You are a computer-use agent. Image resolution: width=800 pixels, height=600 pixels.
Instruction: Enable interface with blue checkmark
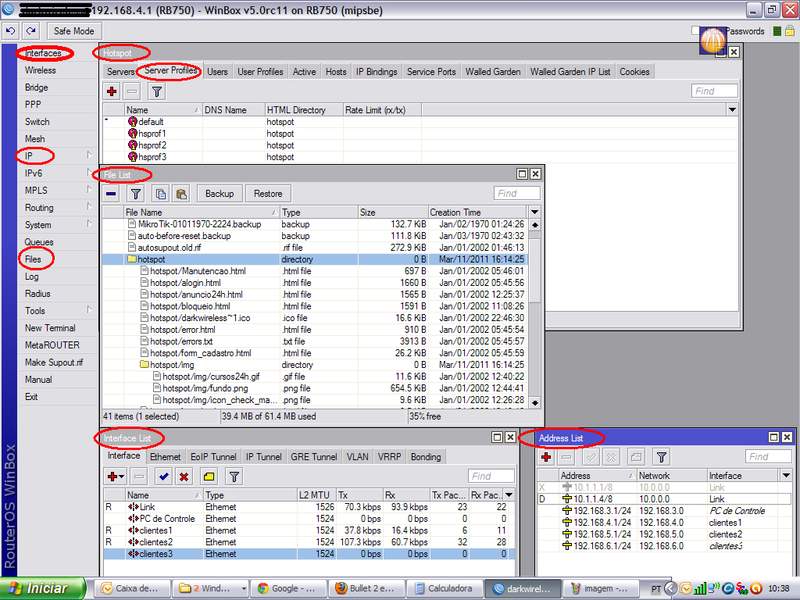pos(164,477)
